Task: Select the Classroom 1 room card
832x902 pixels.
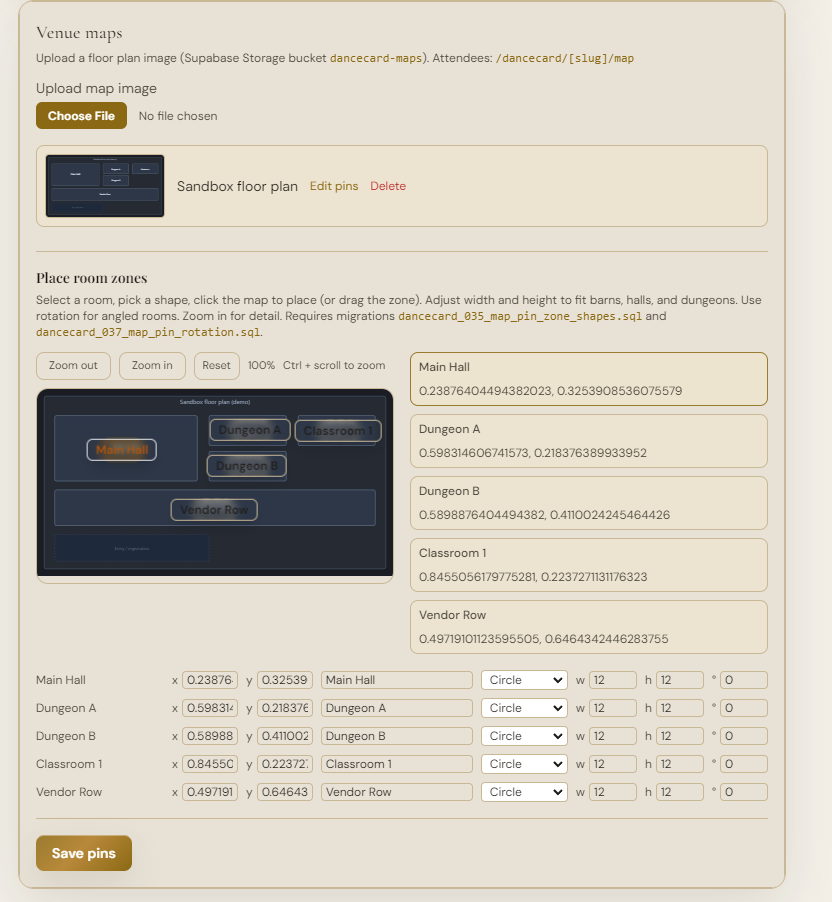Action: pos(589,565)
